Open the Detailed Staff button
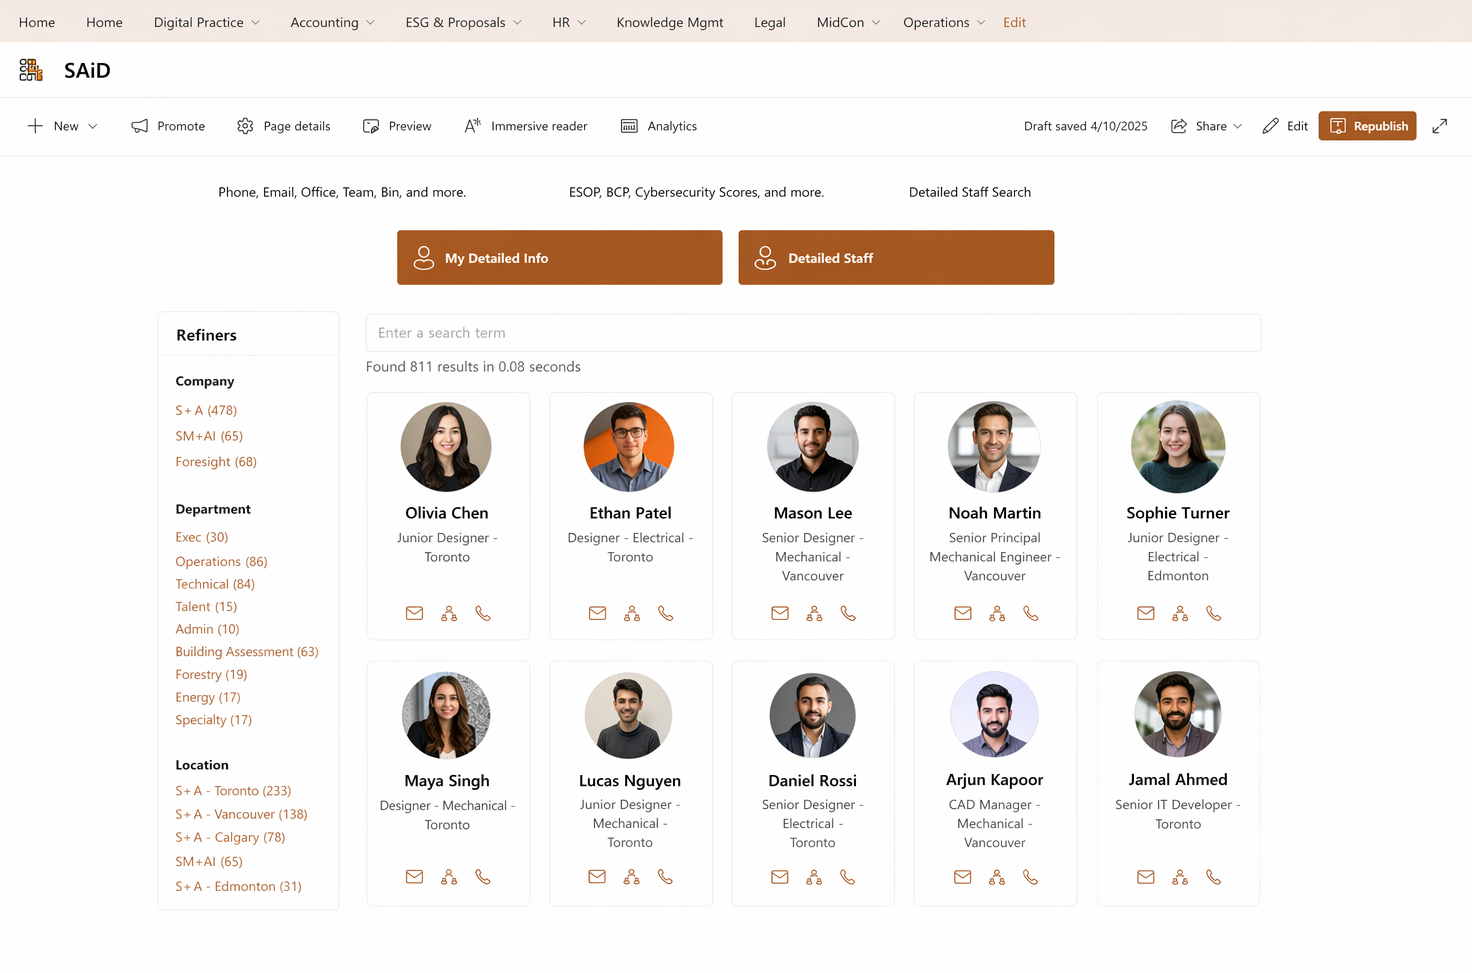Image resolution: width=1472 pixels, height=973 pixels. 896,258
